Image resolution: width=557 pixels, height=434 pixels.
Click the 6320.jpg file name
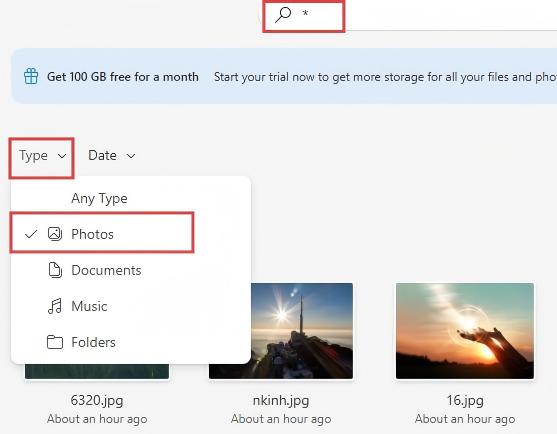point(97,400)
